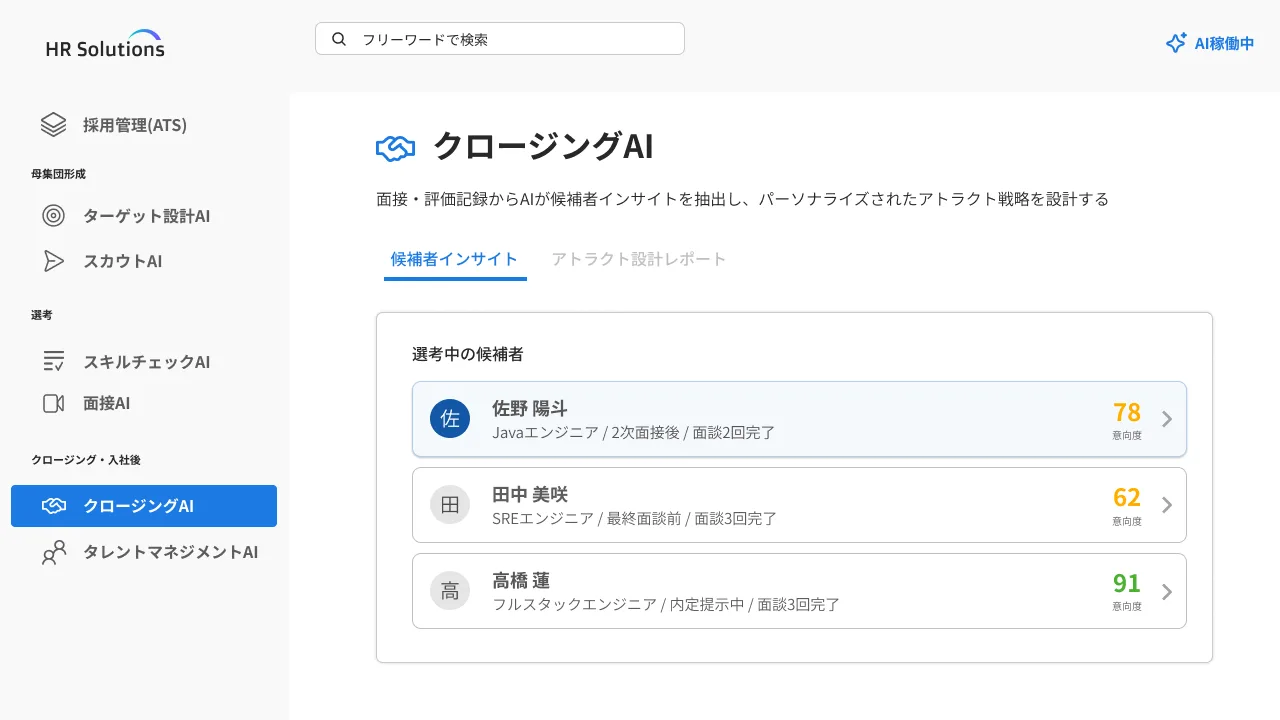
Task: Click the タレントマネジメントAI people icon
Action: click(x=53, y=552)
